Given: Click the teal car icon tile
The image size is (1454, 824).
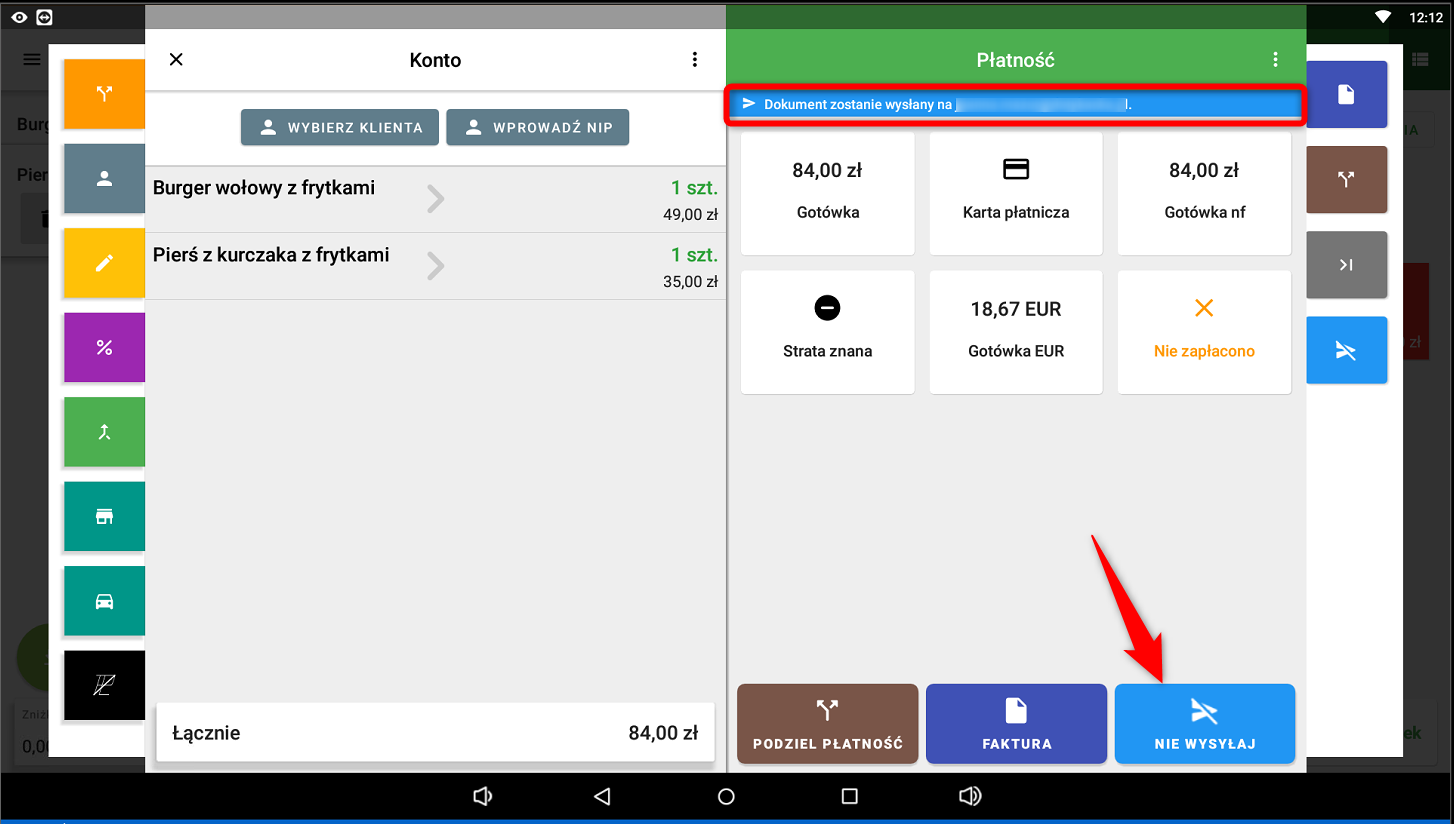Looking at the screenshot, I should coord(104,601).
